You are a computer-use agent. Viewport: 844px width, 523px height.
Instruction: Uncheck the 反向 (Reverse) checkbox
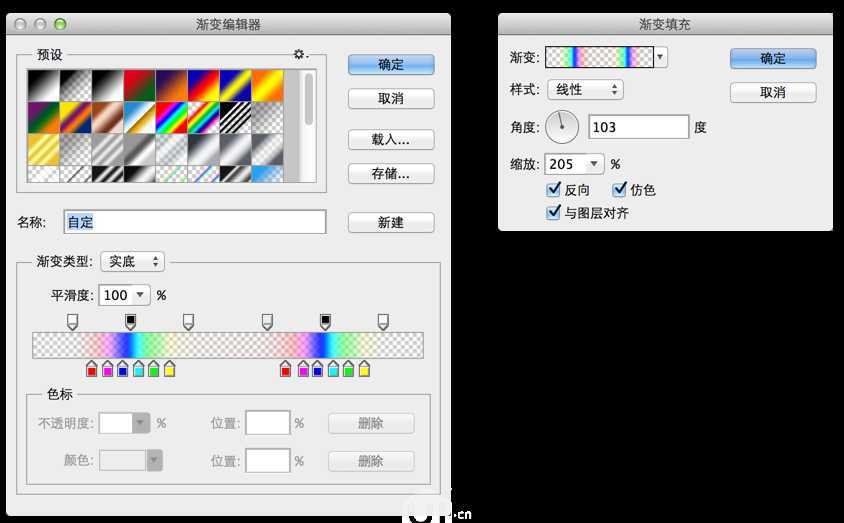554,189
